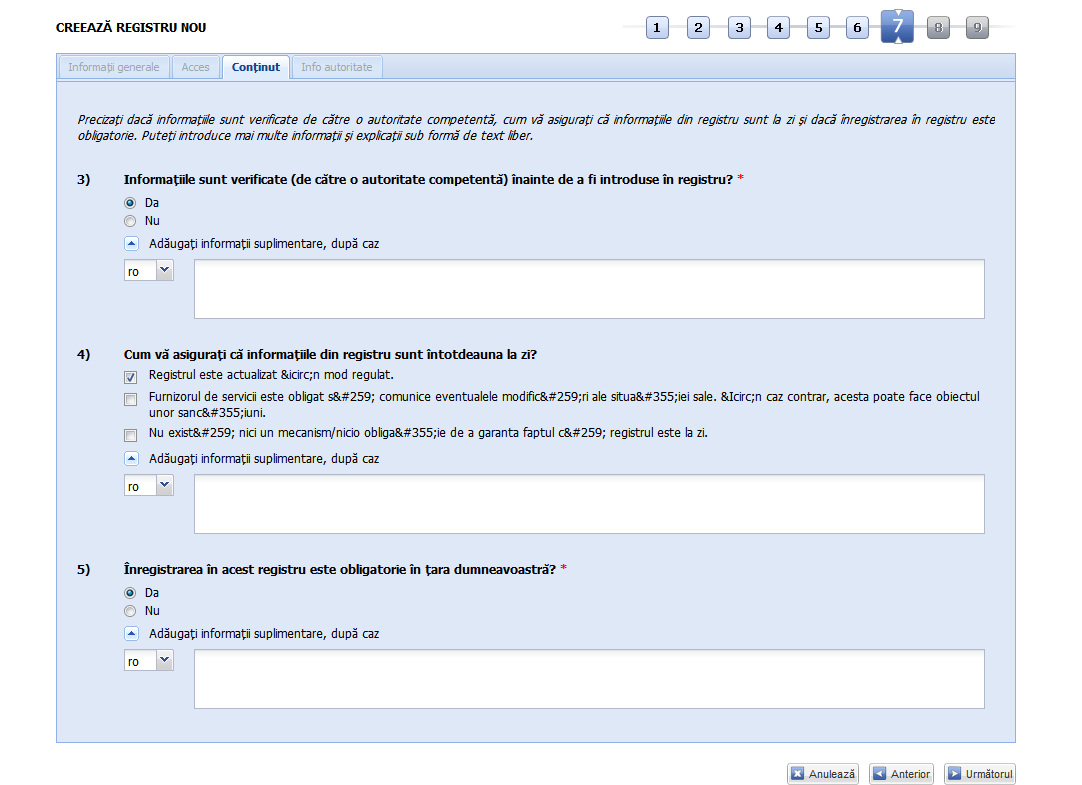1082x785 pixels.
Task: Open the Acces tab
Action: (196, 67)
